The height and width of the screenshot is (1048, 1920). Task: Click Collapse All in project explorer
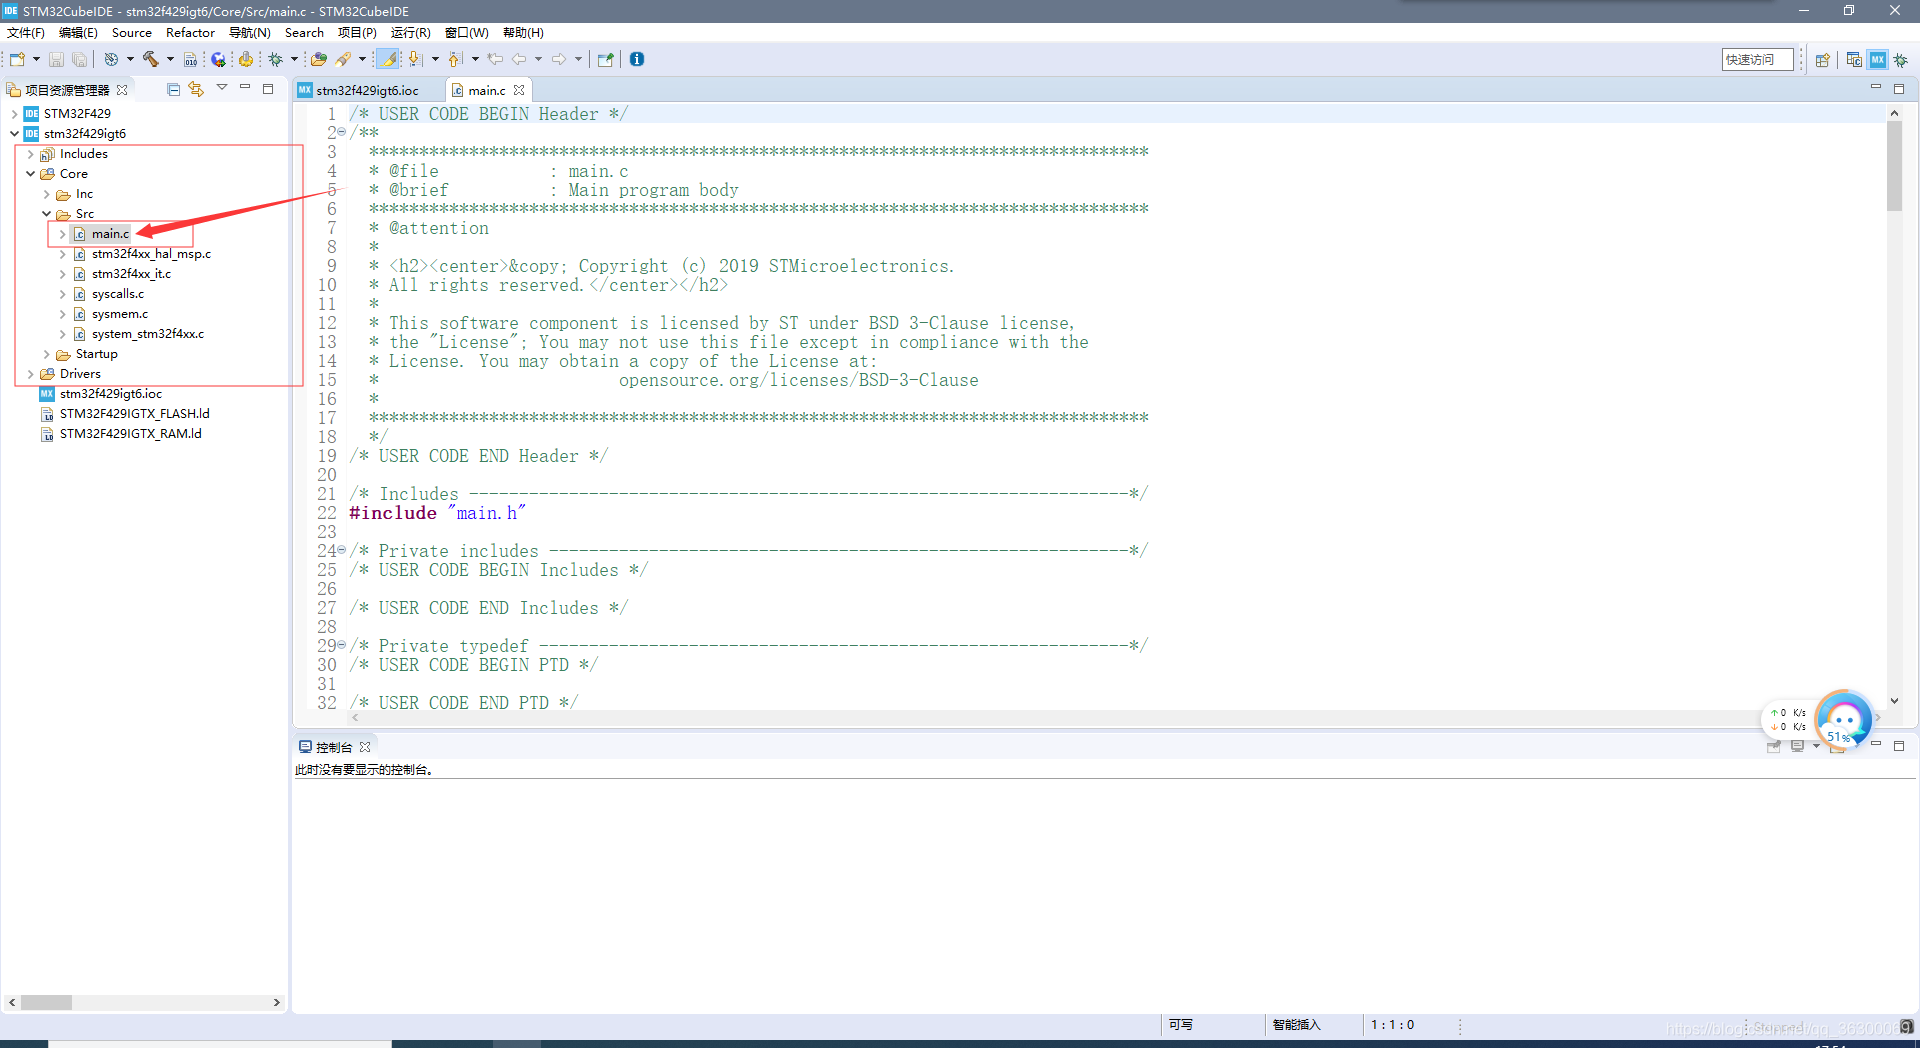point(173,89)
